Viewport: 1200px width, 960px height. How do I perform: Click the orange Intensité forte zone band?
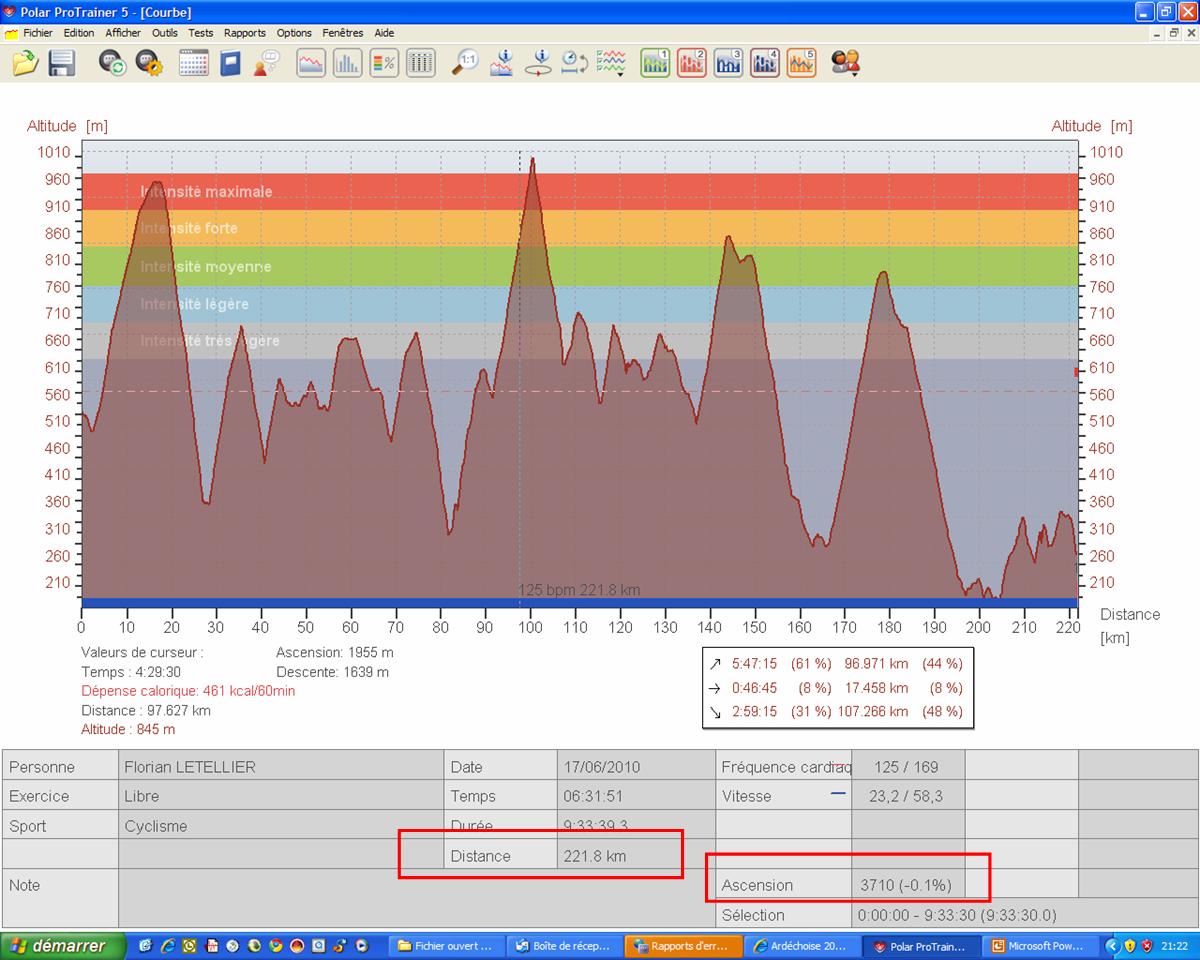579,228
